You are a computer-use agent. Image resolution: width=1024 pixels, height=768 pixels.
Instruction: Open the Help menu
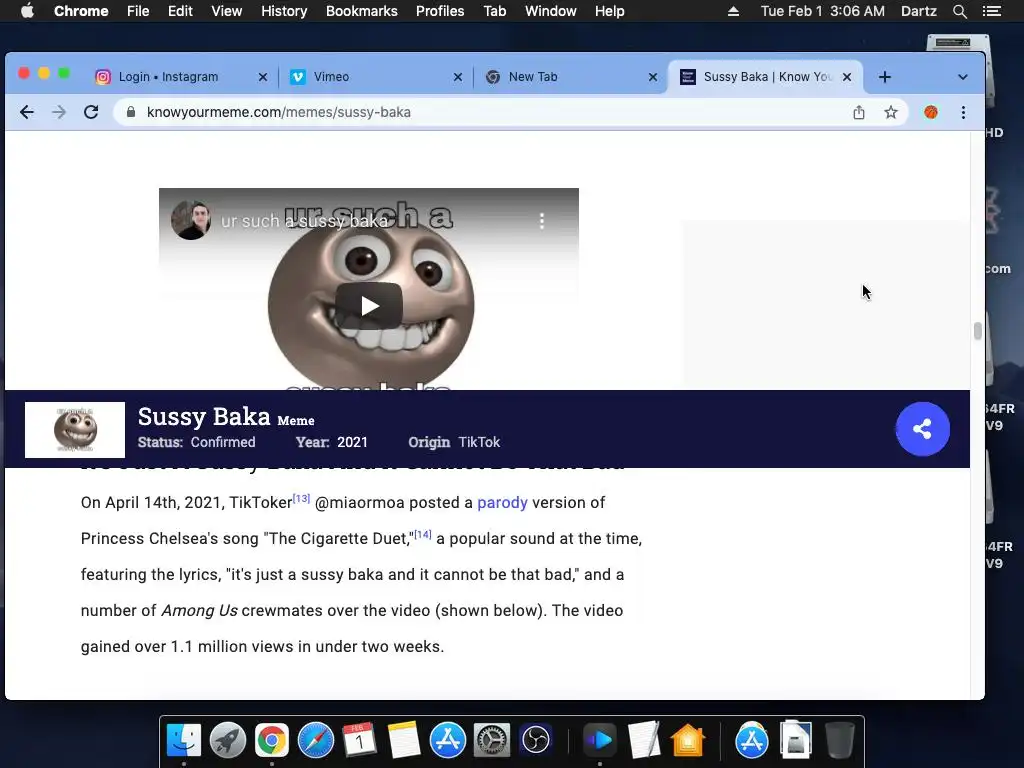pyautogui.click(x=609, y=11)
